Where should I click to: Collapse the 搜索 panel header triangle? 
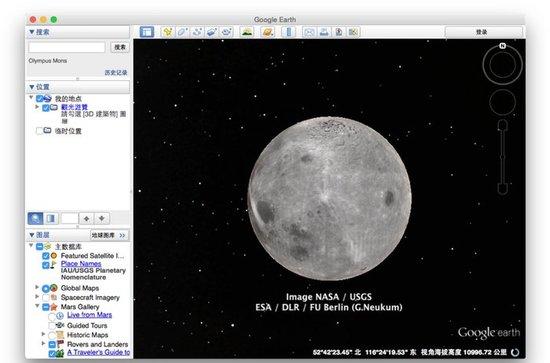click(x=32, y=32)
